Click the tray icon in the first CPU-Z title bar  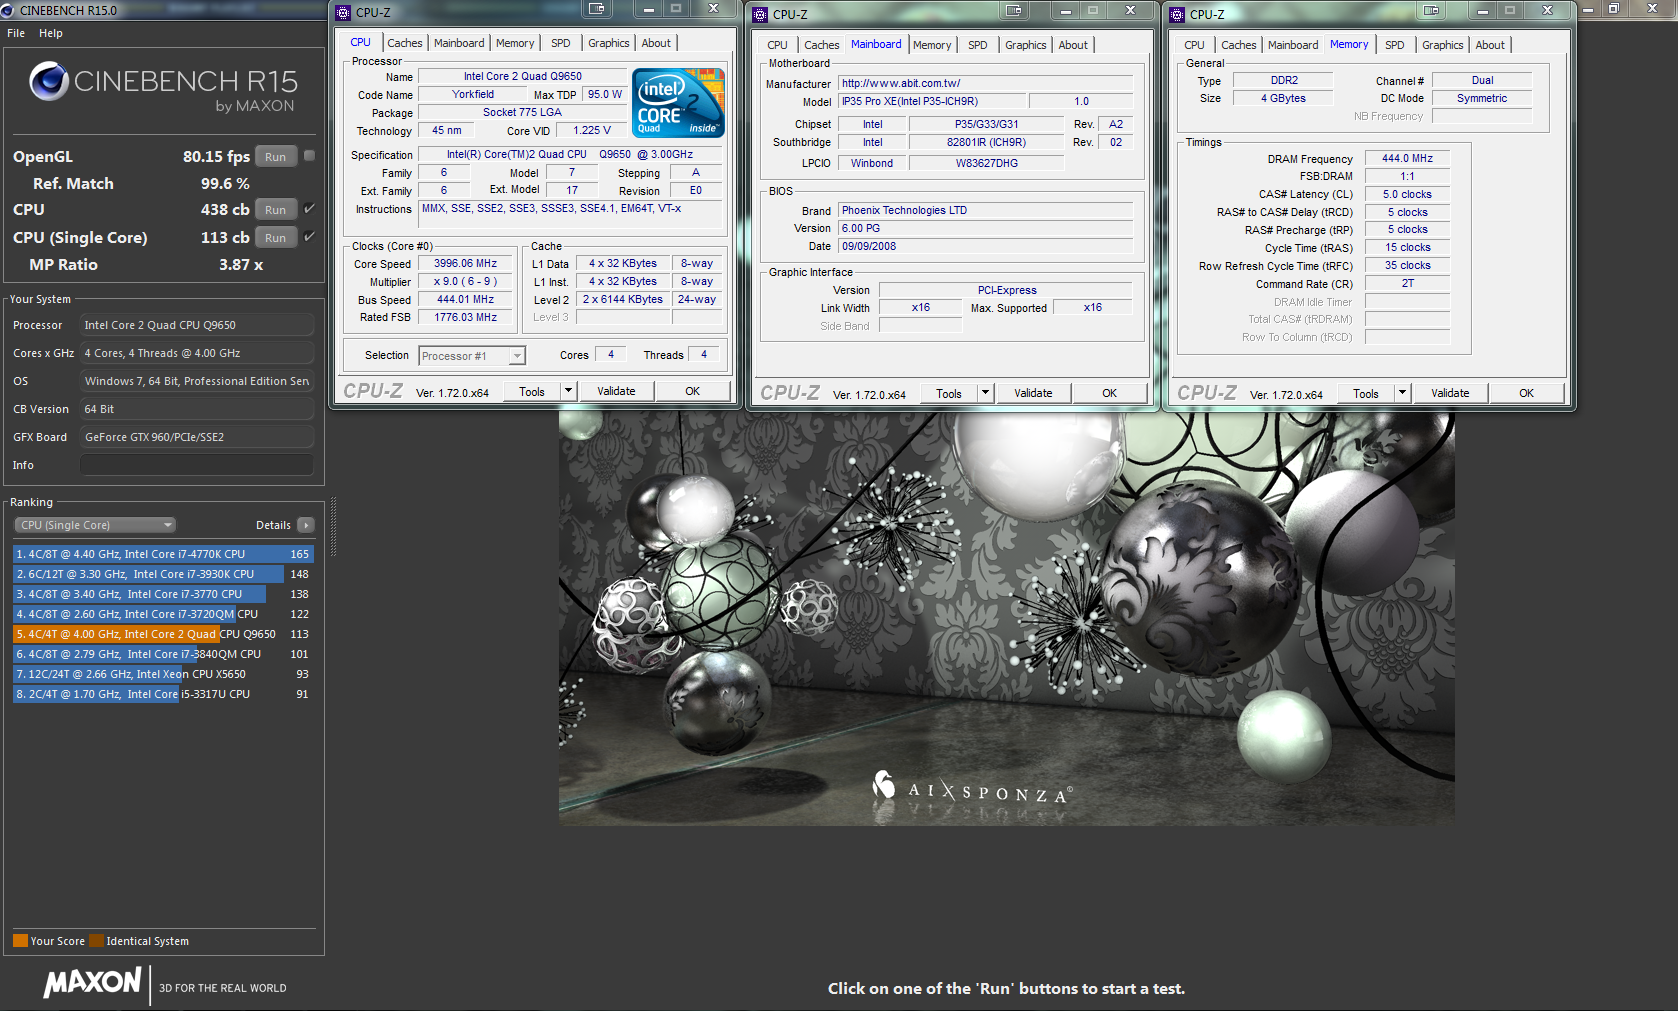pos(597,9)
